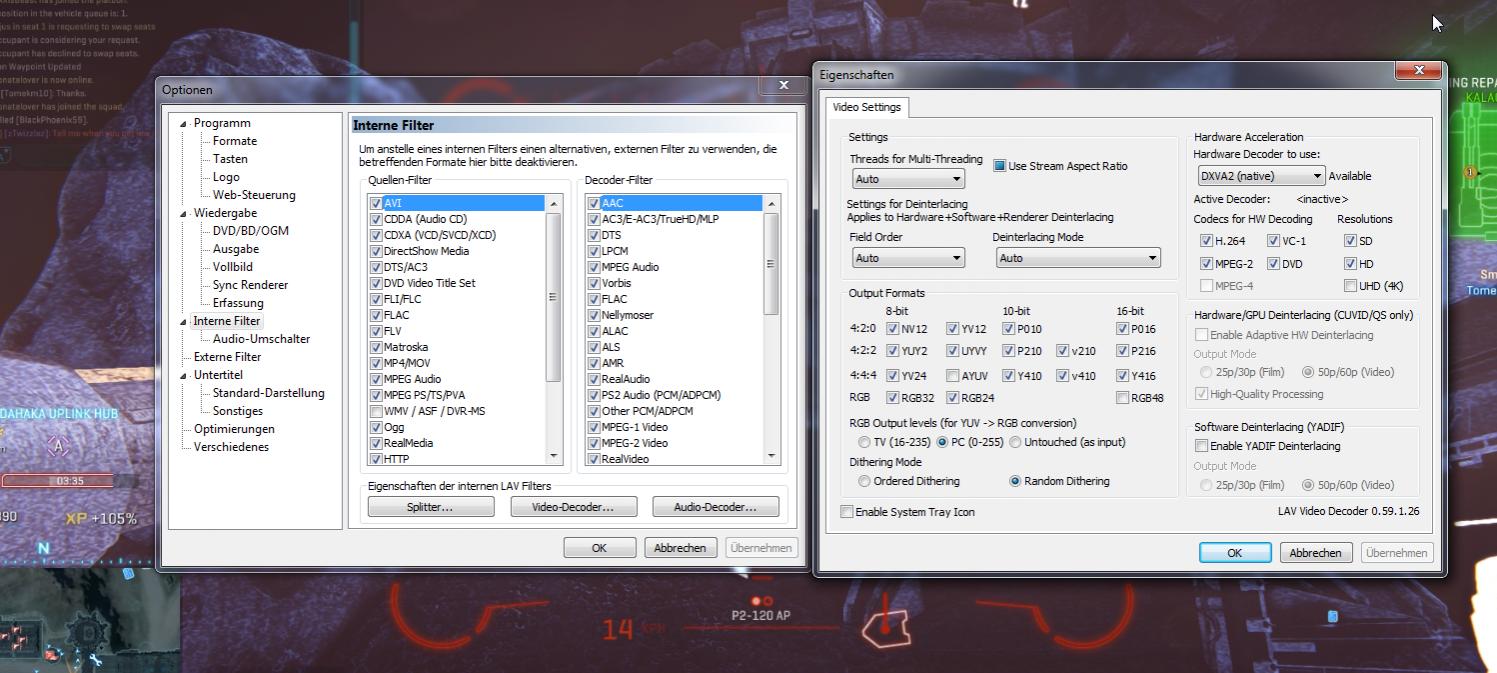Image resolution: width=1497 pixels, height=673 pixels.
Task: Click Decoder-Filter scrollbar down arrow
Action: tap(771, 456)
